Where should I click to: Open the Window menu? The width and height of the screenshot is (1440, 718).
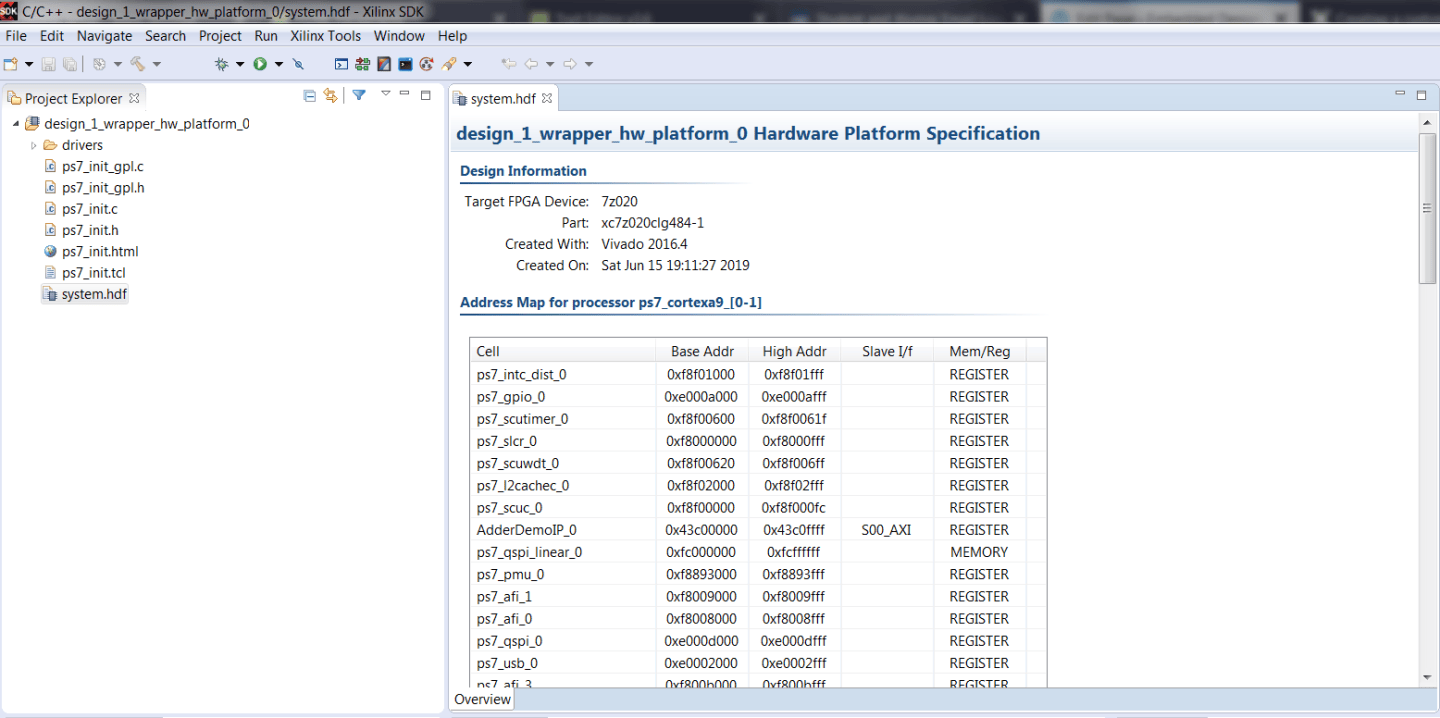coord(399,35)
